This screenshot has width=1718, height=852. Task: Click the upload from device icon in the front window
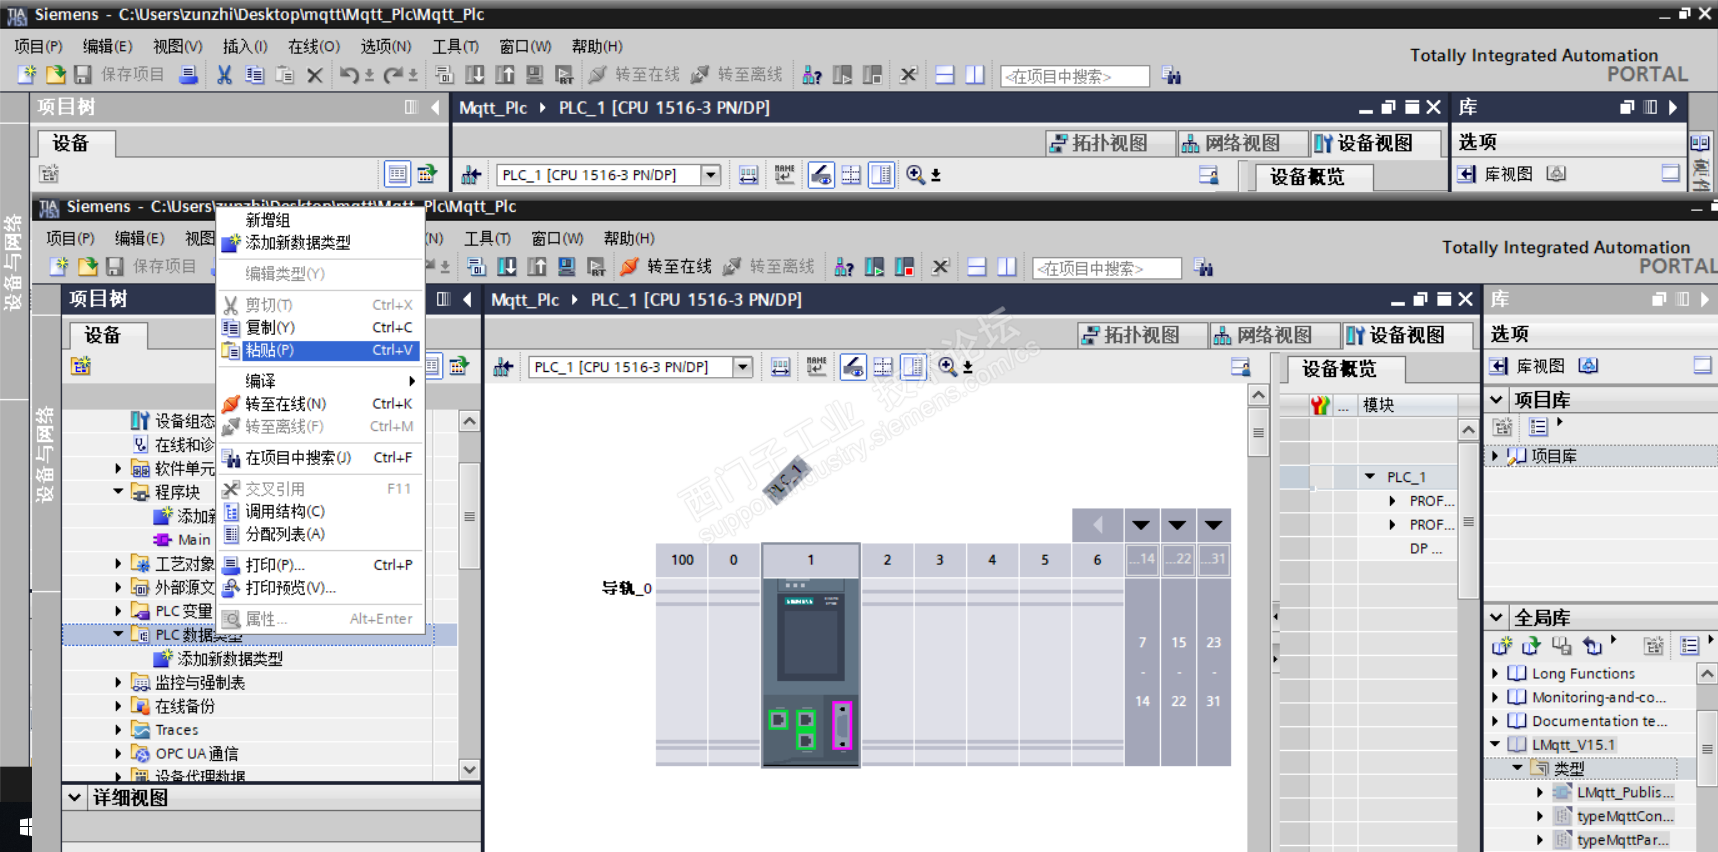click(x=537, y=267)
